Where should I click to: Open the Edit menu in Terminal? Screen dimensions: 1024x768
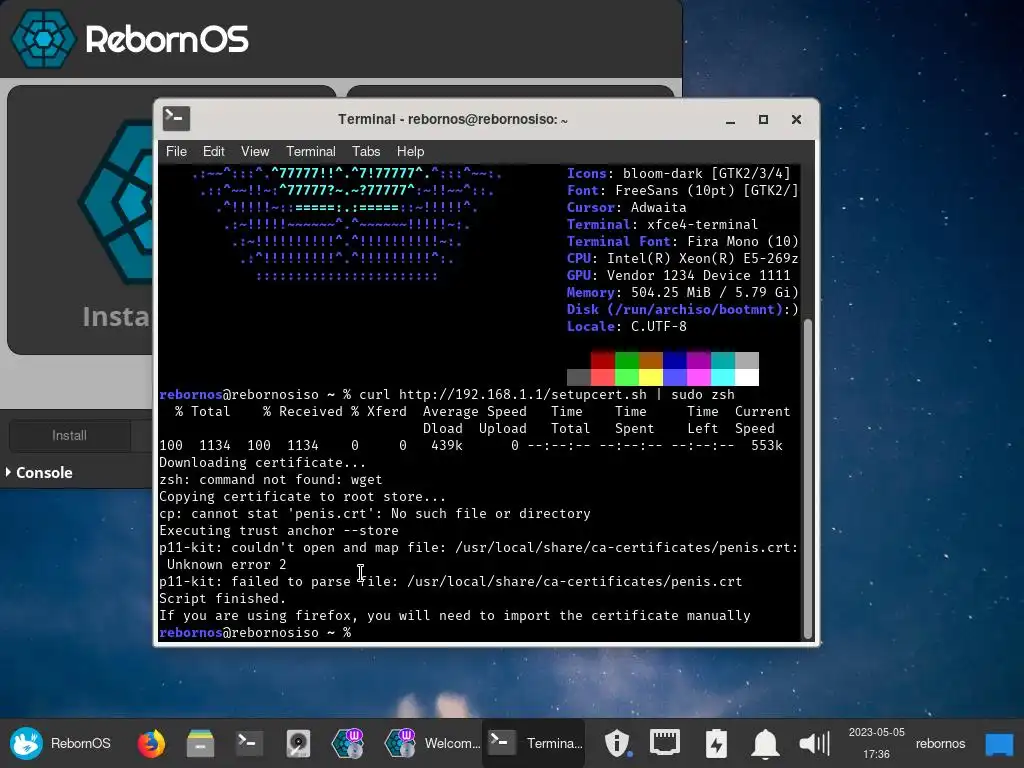click(214, 152)
